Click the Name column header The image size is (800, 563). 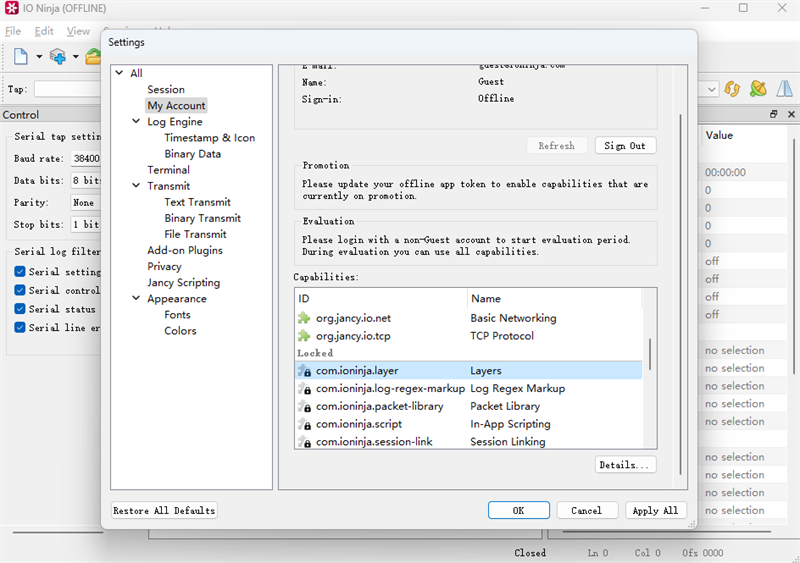pyautogui.click(x=554, y=299)
